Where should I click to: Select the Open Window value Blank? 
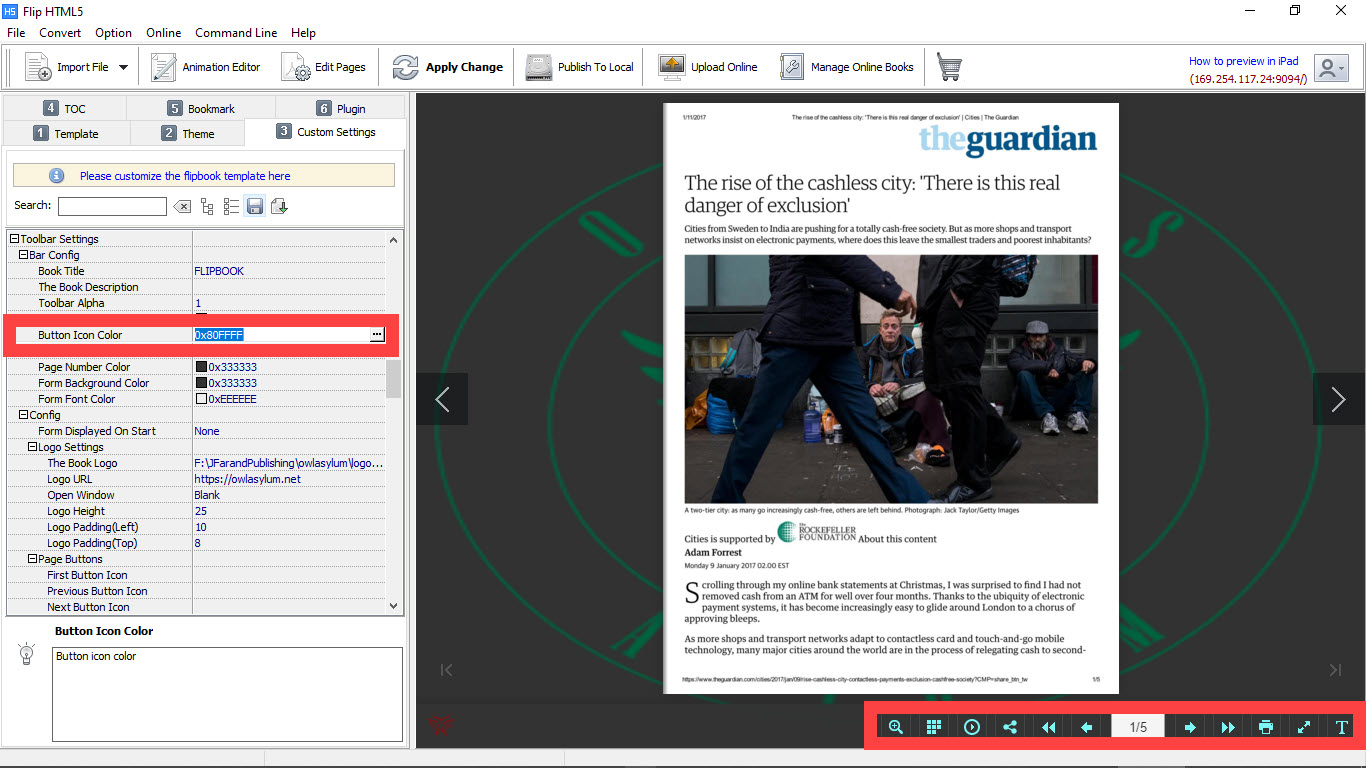tap(207, 495)
